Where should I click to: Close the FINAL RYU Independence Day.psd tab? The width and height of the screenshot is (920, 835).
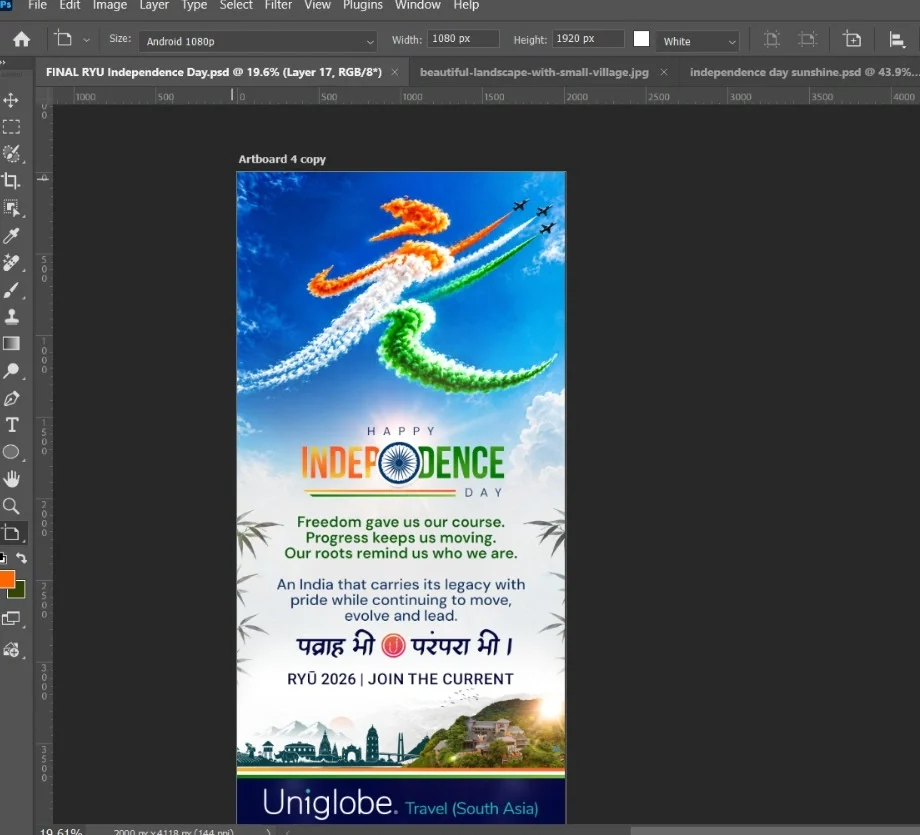coord(395,72)
